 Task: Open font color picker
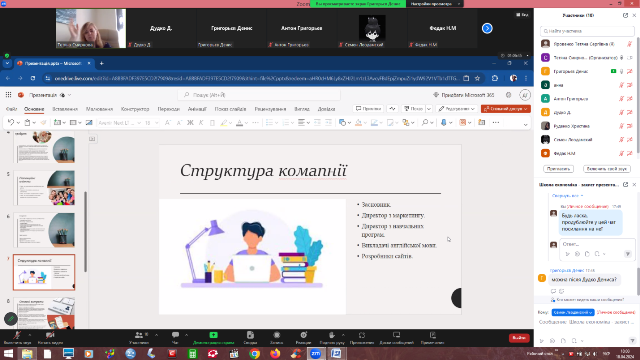[247, 122]
